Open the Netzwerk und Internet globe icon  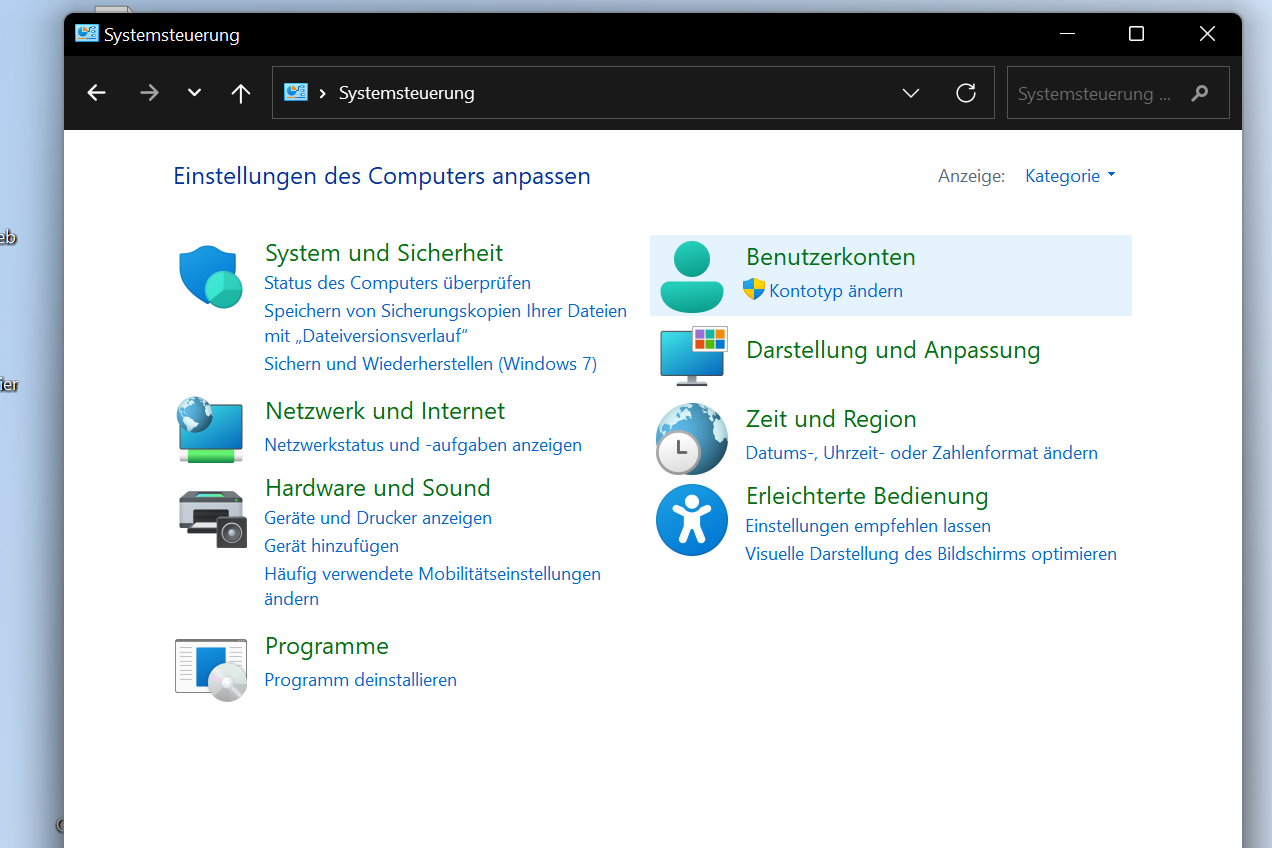point(210,429)
